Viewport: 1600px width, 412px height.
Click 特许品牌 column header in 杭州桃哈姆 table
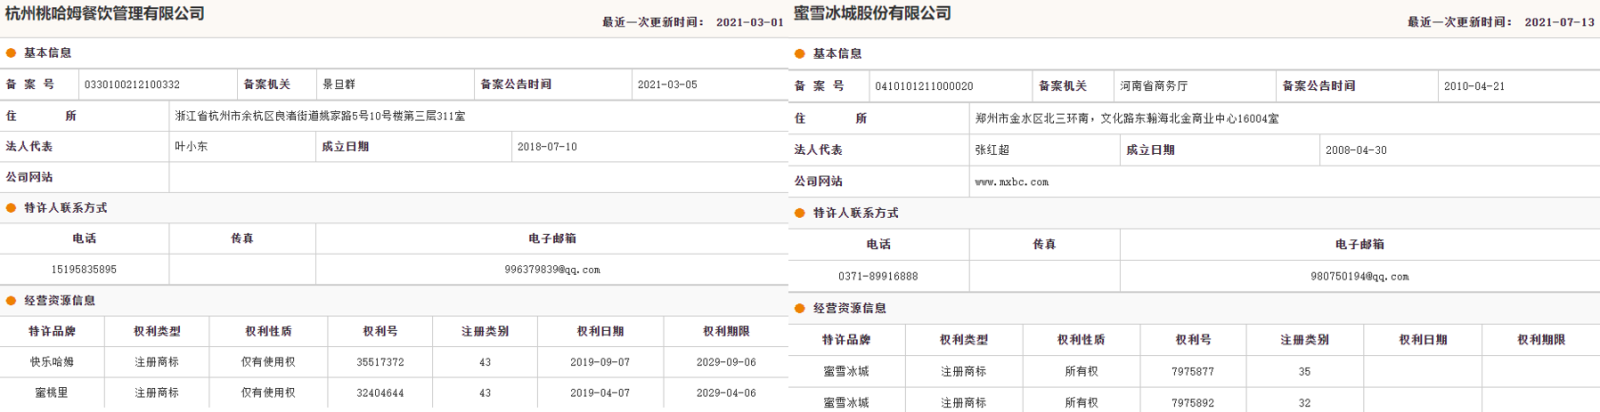52,331
